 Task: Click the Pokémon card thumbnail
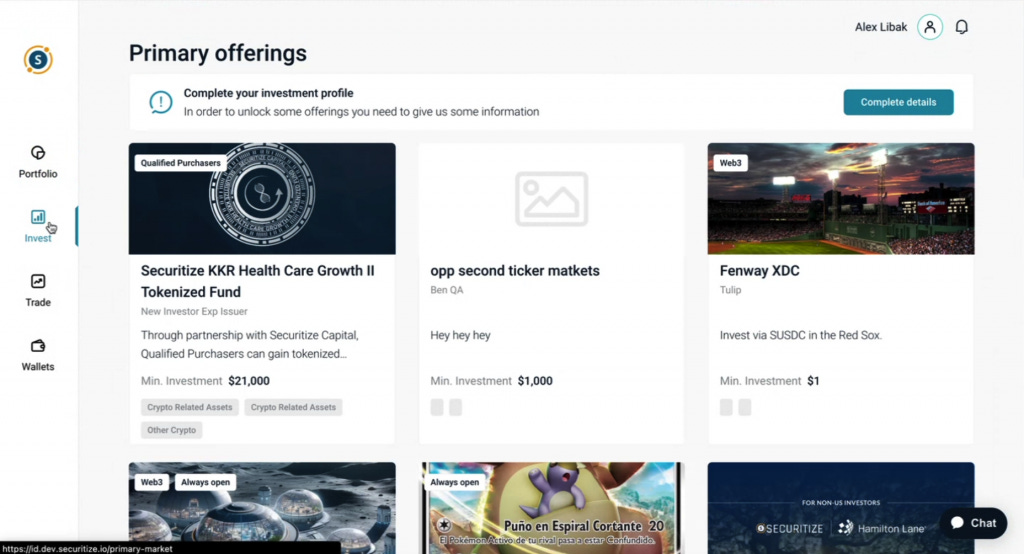click(551, 508)
